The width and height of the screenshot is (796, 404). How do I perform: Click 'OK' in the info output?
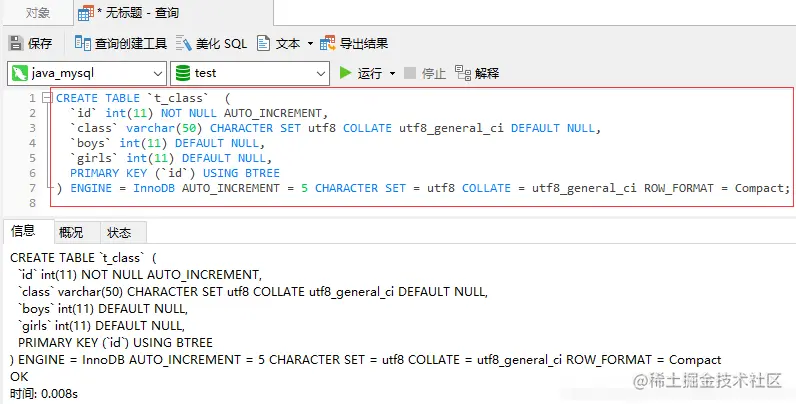(19, 377)
